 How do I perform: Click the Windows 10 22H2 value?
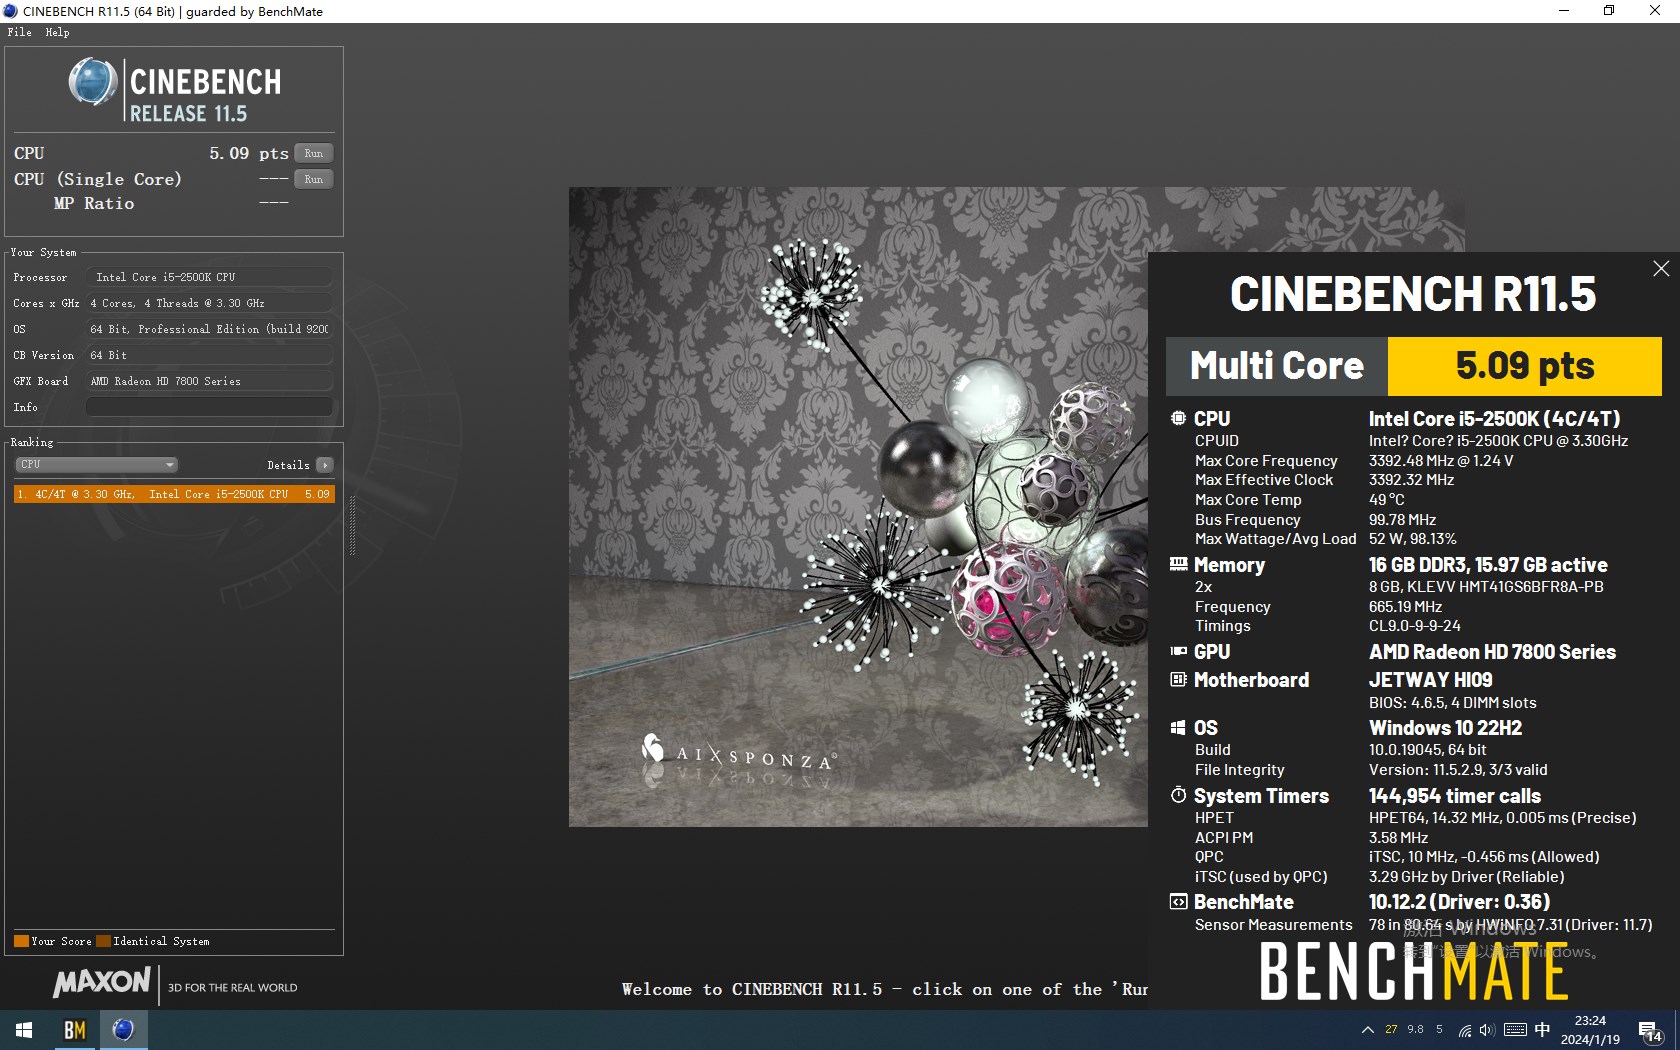[x=1445, y=728]
